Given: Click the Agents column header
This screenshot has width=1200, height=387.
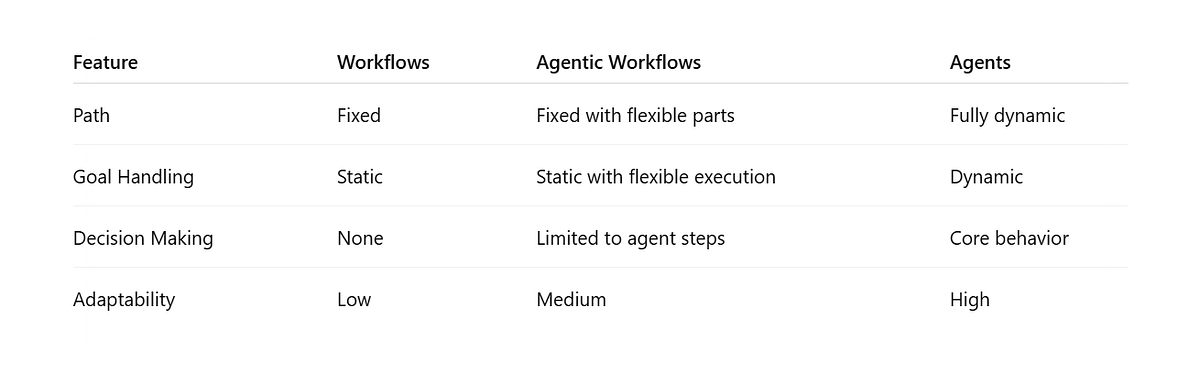Looking at the screenshot, I should 980,63.
